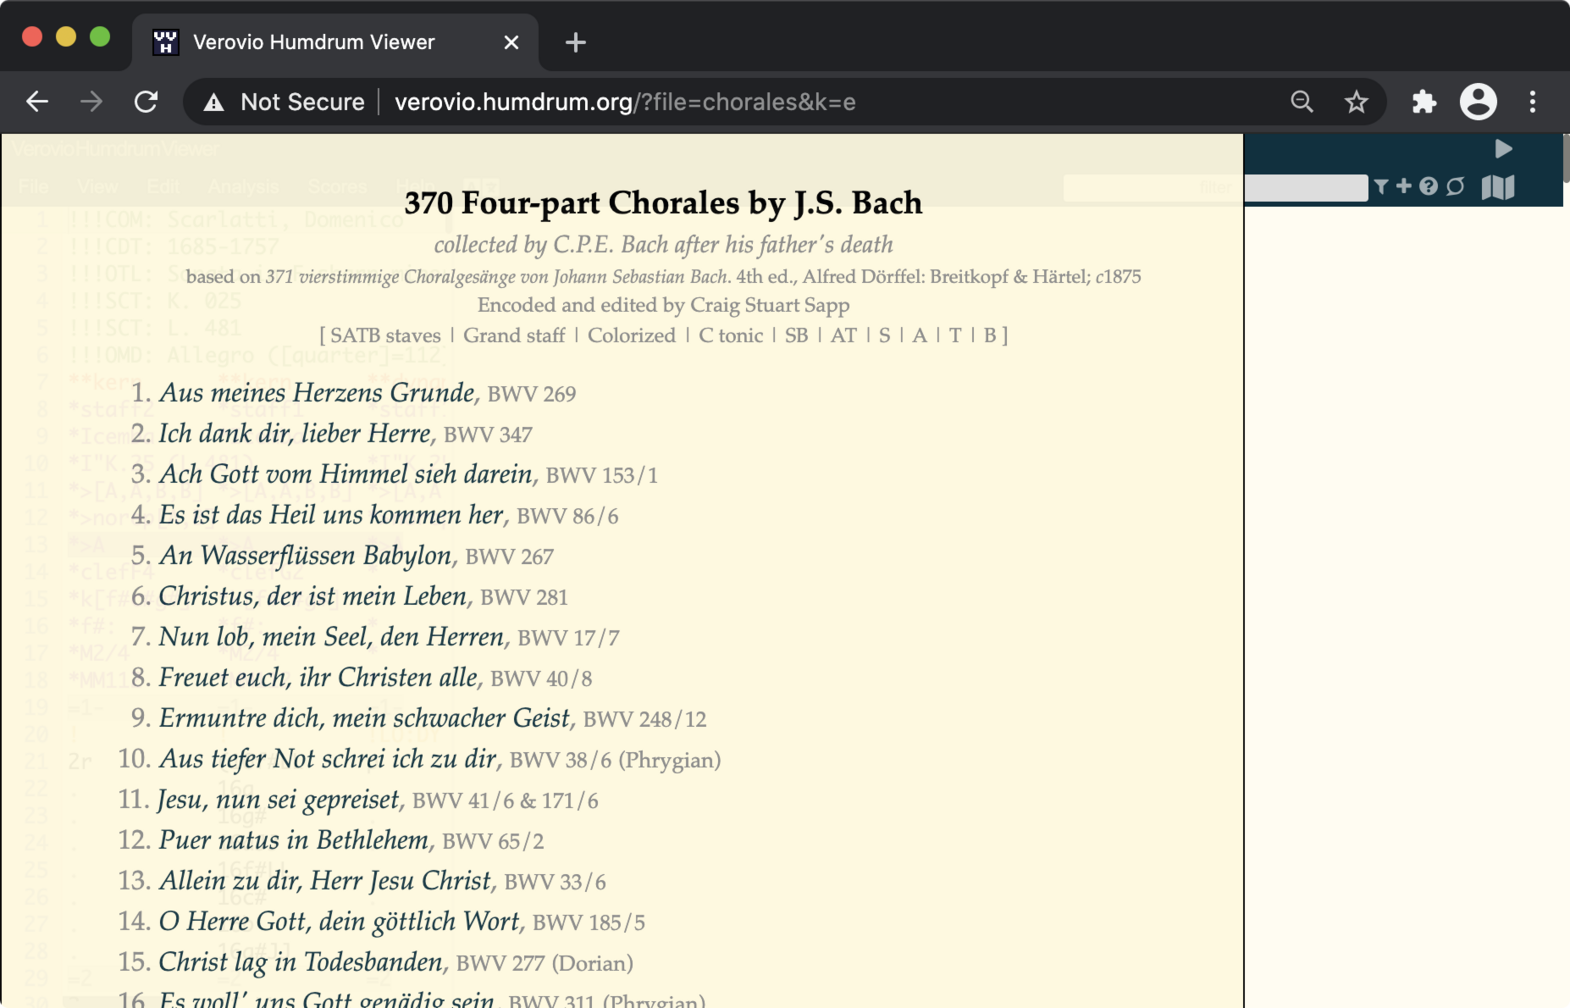The width and height of the screenshot is (1570, 1008).
Task: Click the filter funnel icon
Action: 1381,187
